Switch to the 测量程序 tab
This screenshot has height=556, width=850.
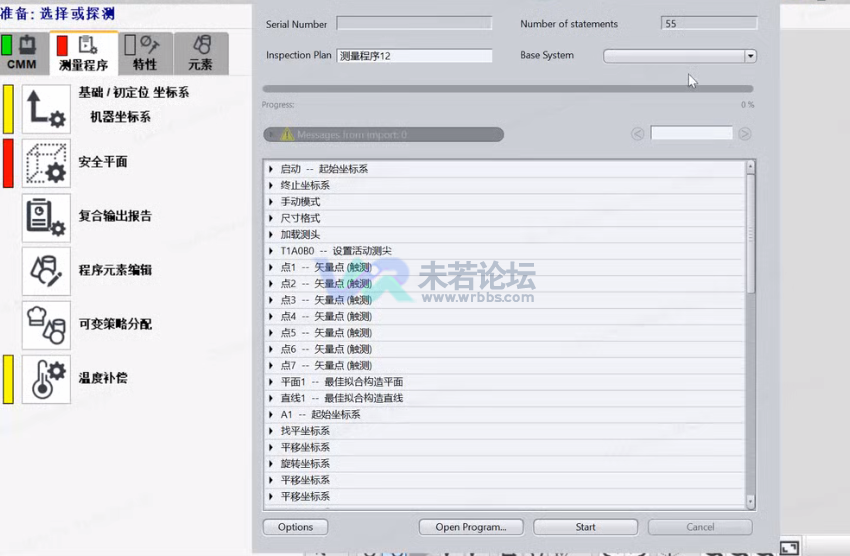click(83, 53)
